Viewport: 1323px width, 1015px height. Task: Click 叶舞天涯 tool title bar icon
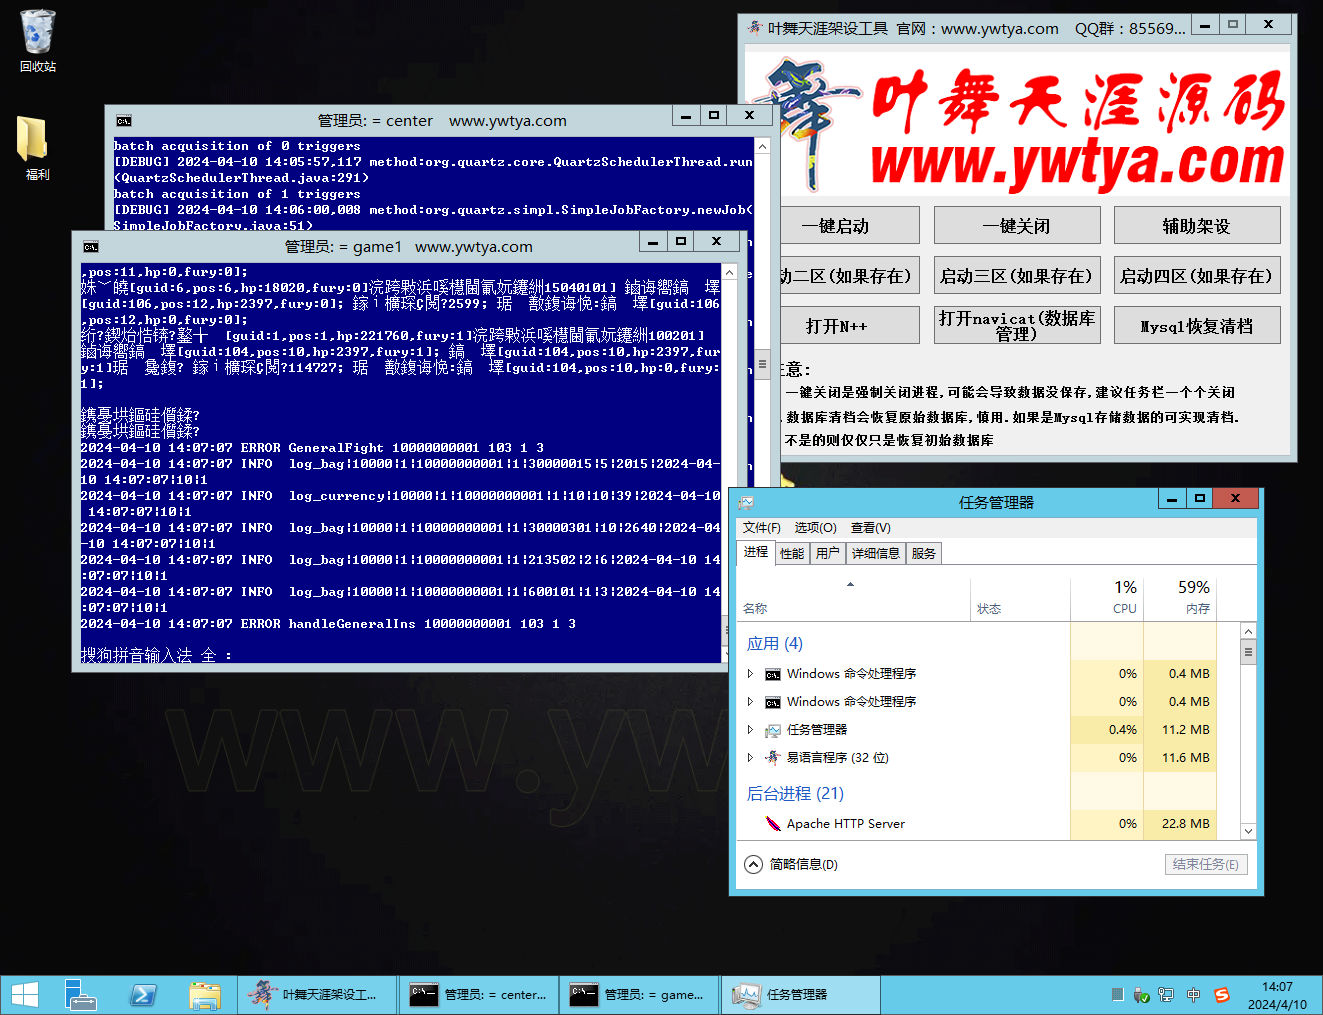tap(755, 28)
